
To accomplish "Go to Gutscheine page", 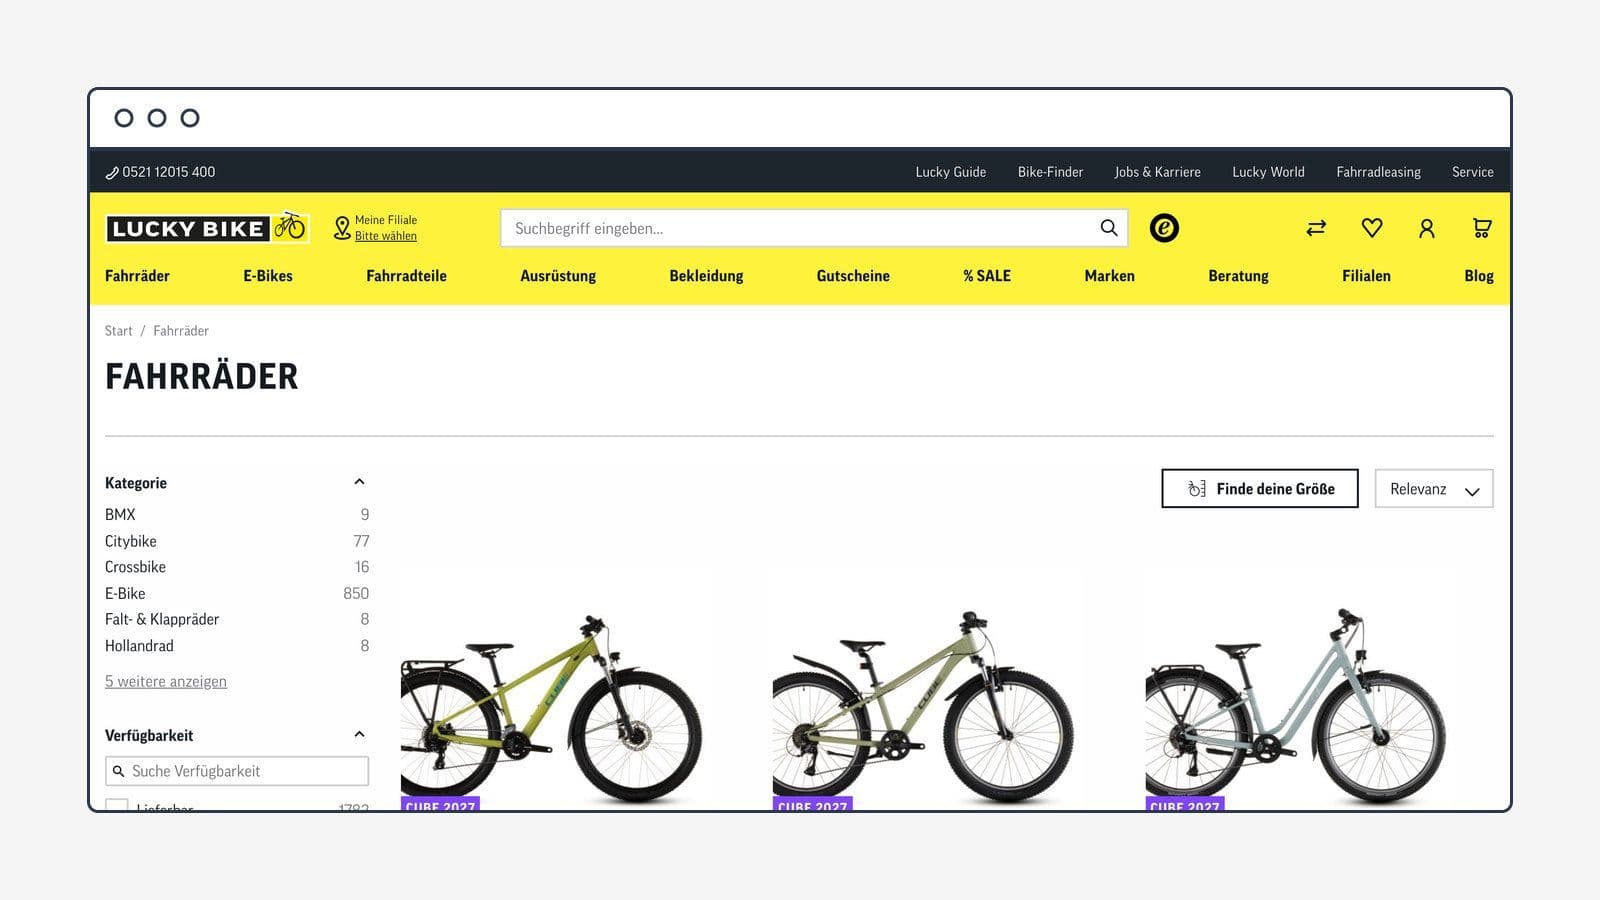I will pyautogui.click(x=853, y=276).
